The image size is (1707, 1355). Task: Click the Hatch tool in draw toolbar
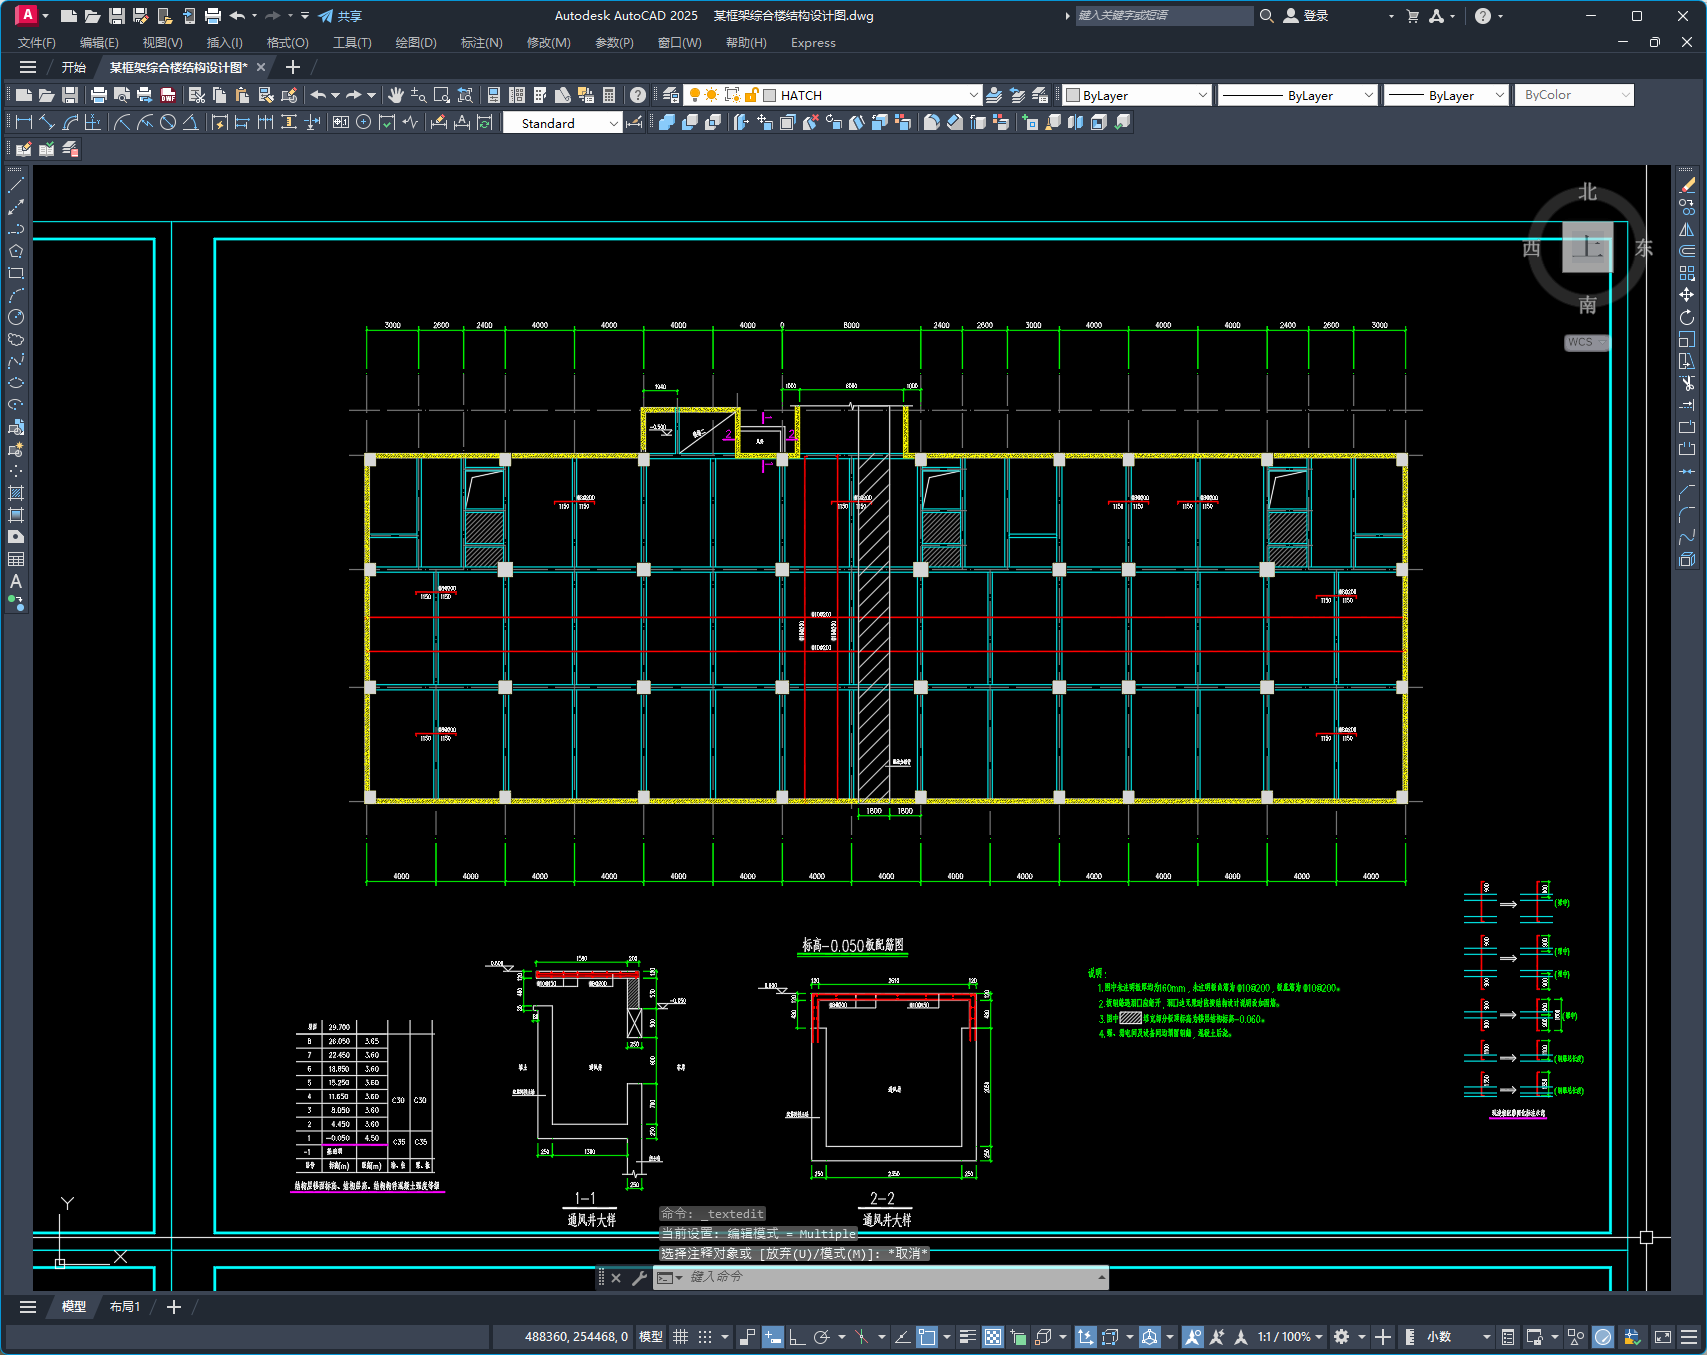[16, 493]
